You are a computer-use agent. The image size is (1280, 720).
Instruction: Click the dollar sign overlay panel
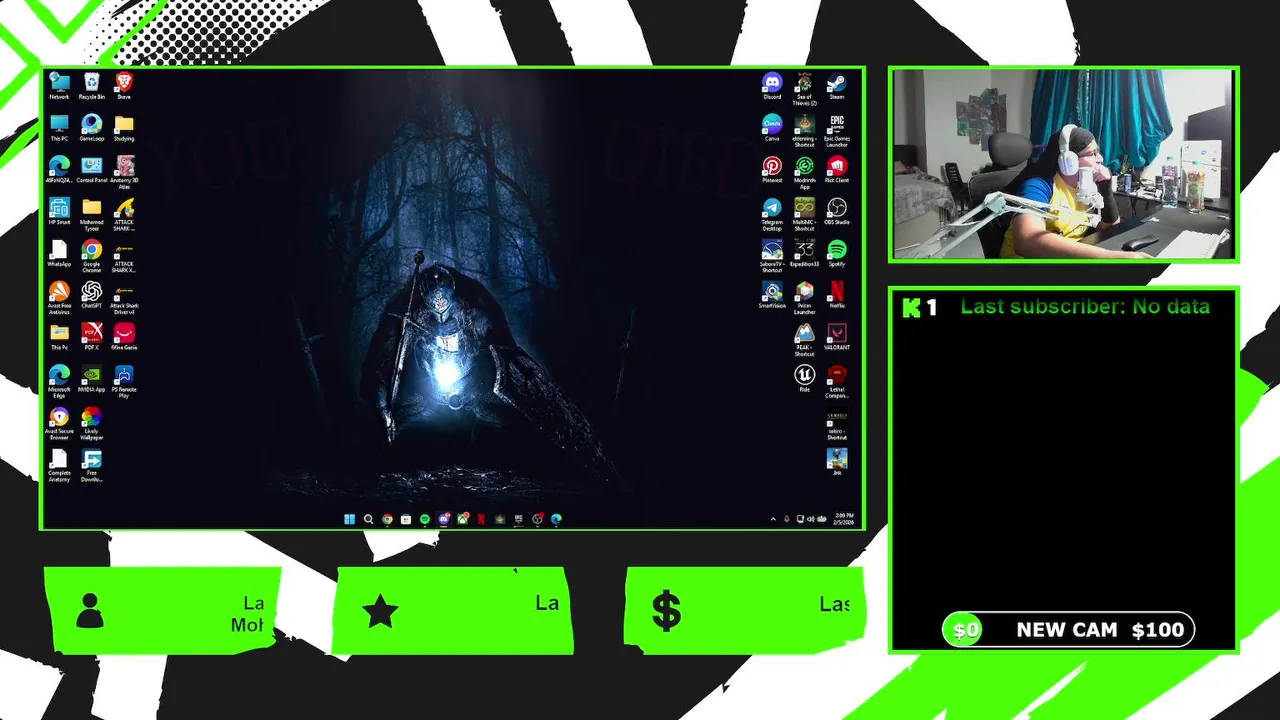click(x=744, y=610)
